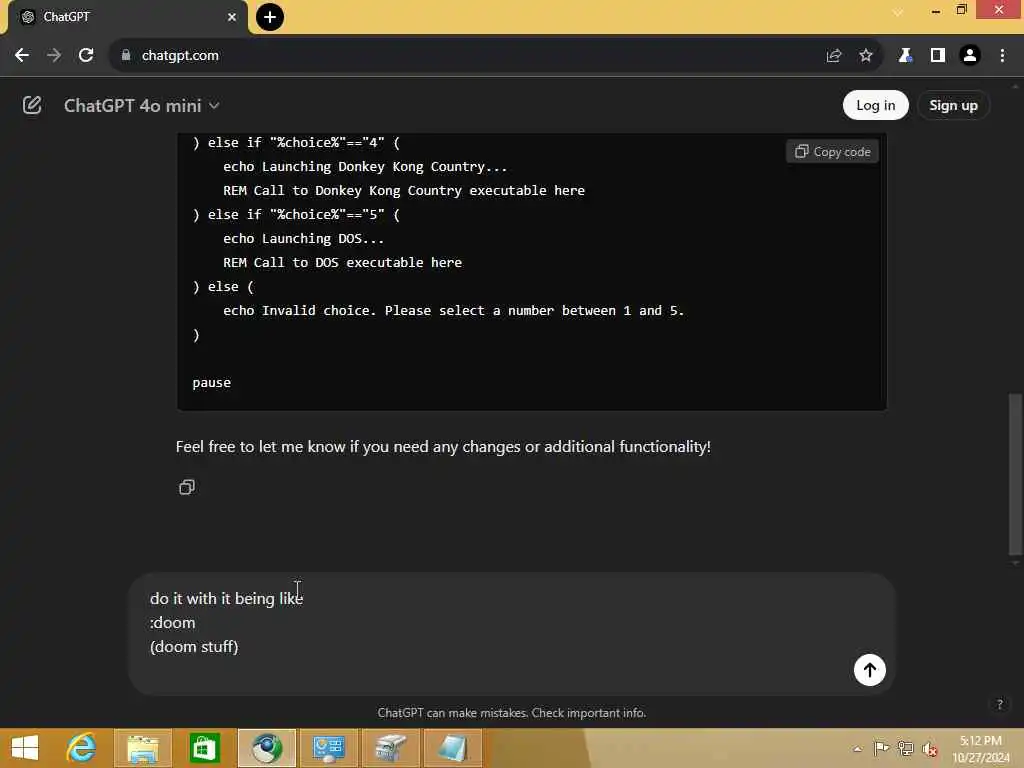
Task: Click the 'ChatGPT can make mistakes' notice
Action: tap(511, 712)
